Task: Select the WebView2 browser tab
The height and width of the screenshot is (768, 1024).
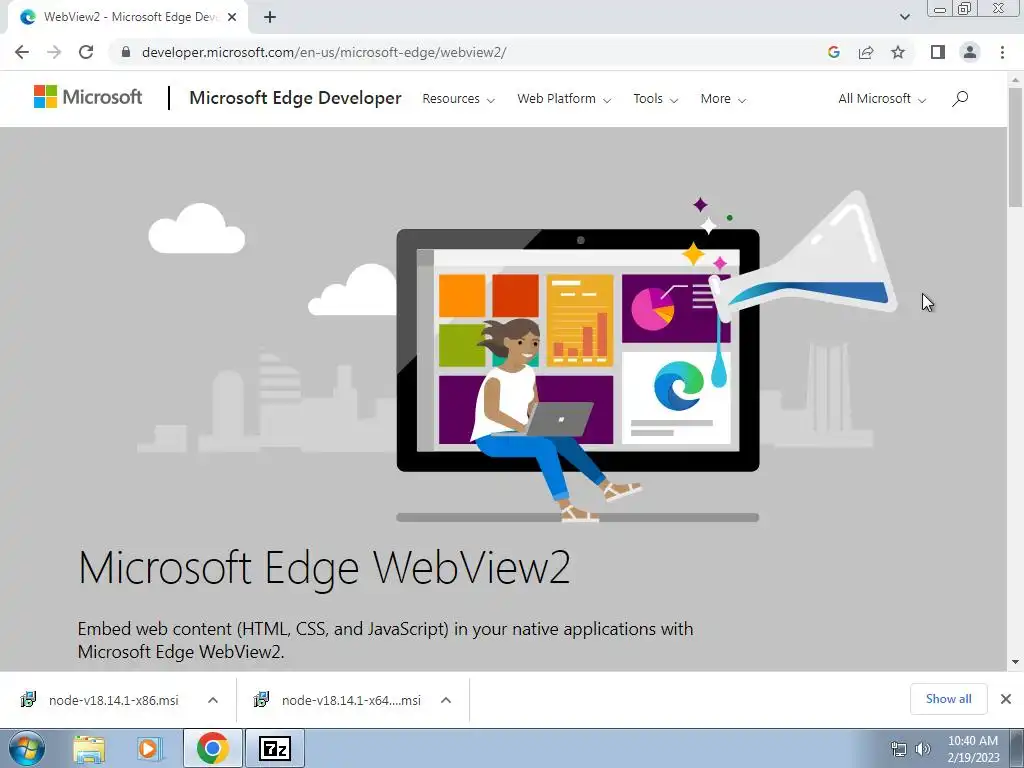Action: click(128, 17)
